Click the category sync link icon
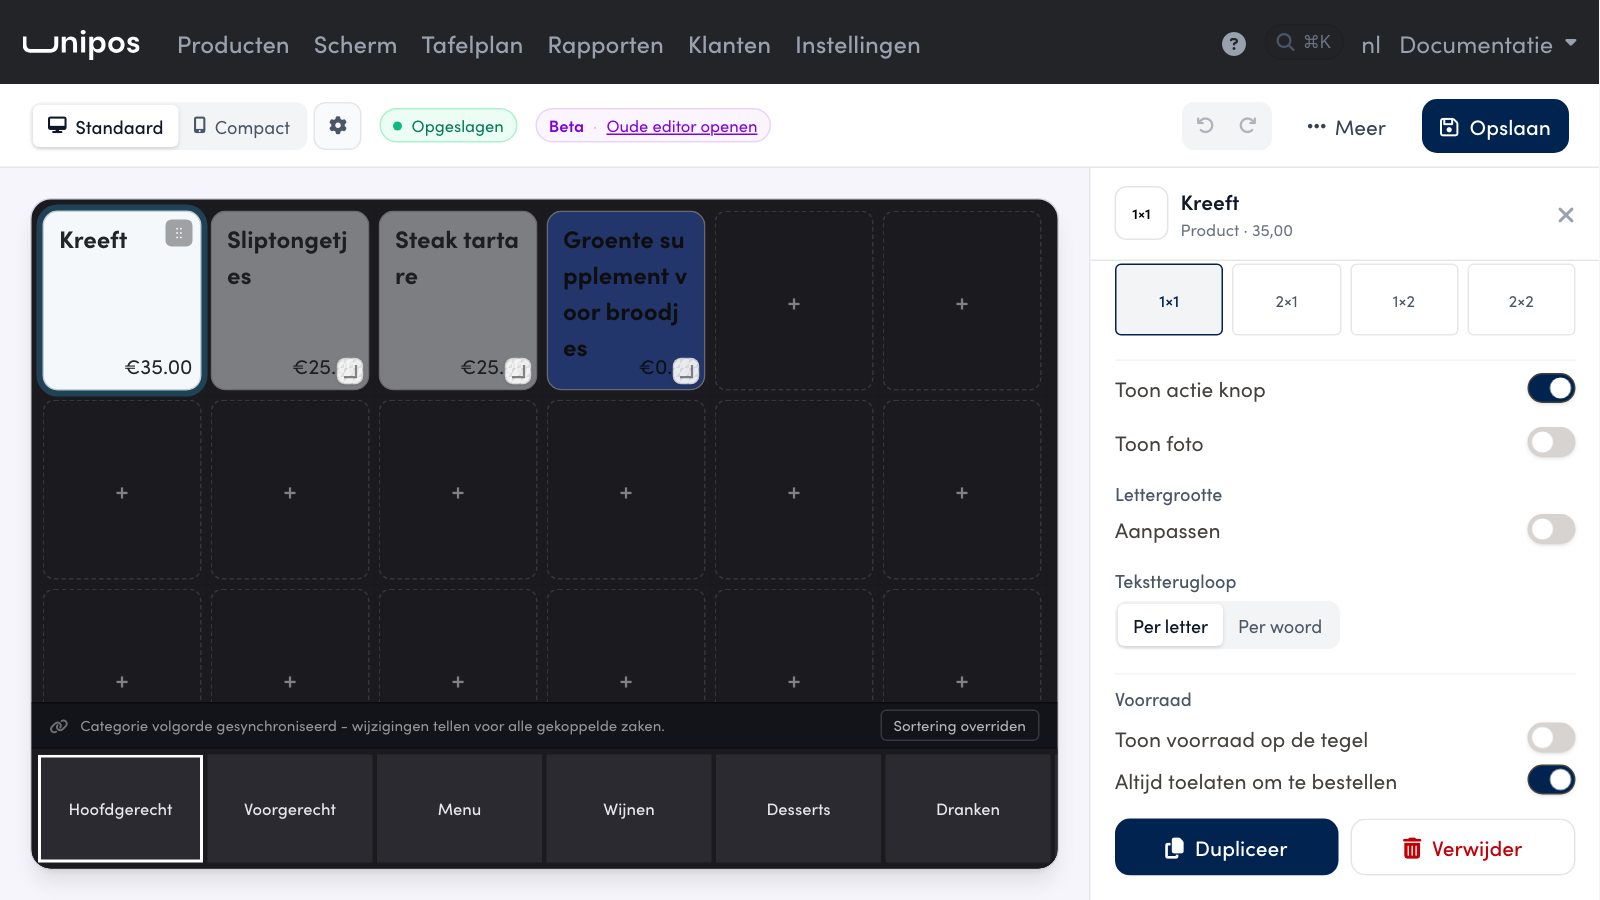 (59, 726)
